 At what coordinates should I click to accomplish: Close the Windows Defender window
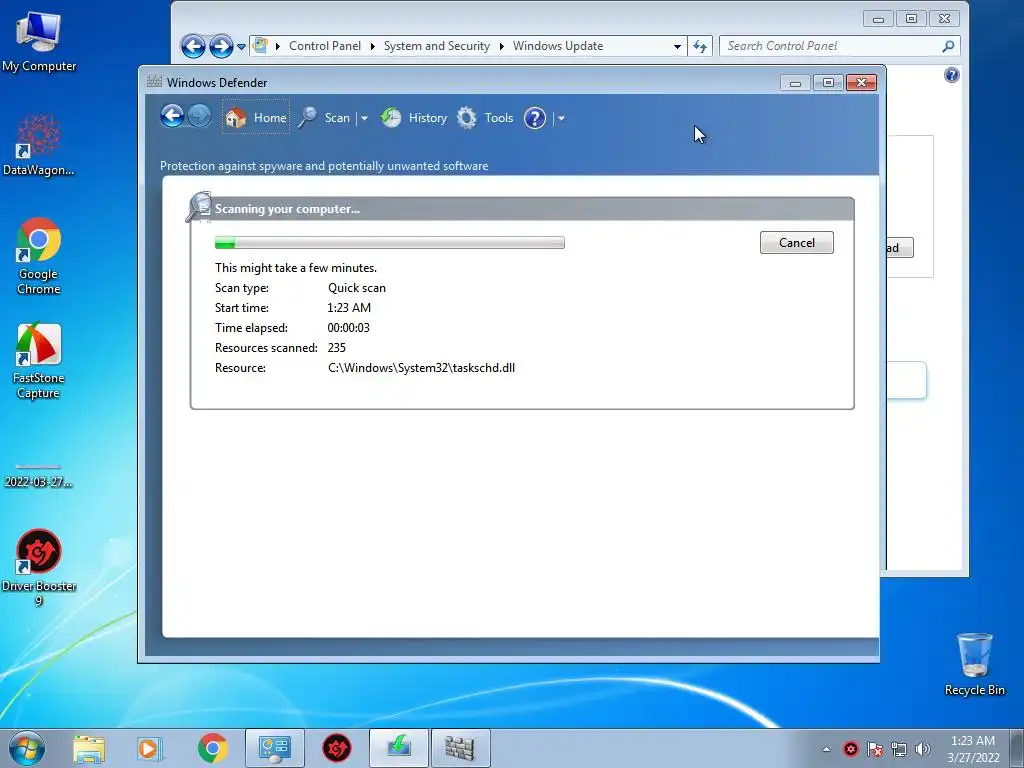[861, 83]
